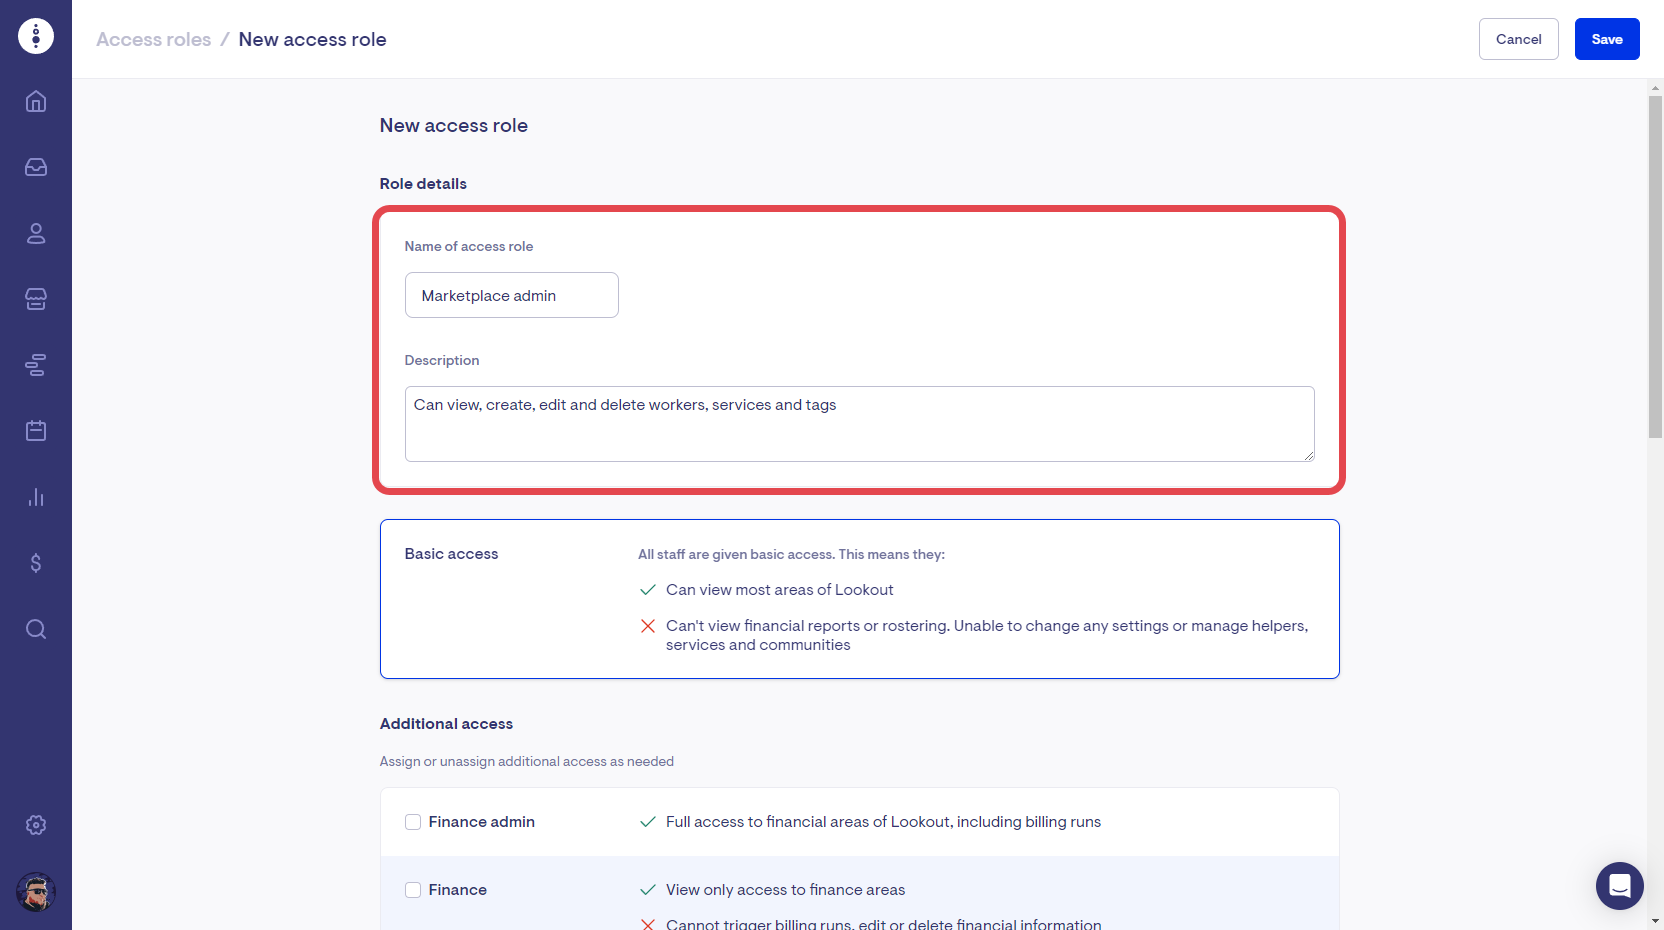The height and width of the screenshot is (930, 1664).
Task: Open the timeline signpost sidebar icon
Action: click(36, 365)
